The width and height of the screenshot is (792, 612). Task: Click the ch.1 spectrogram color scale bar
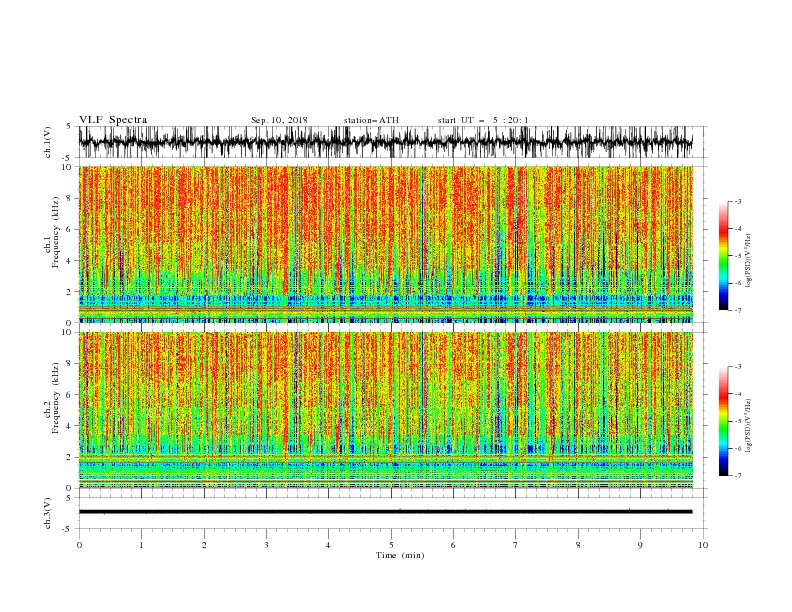(723, 256)
